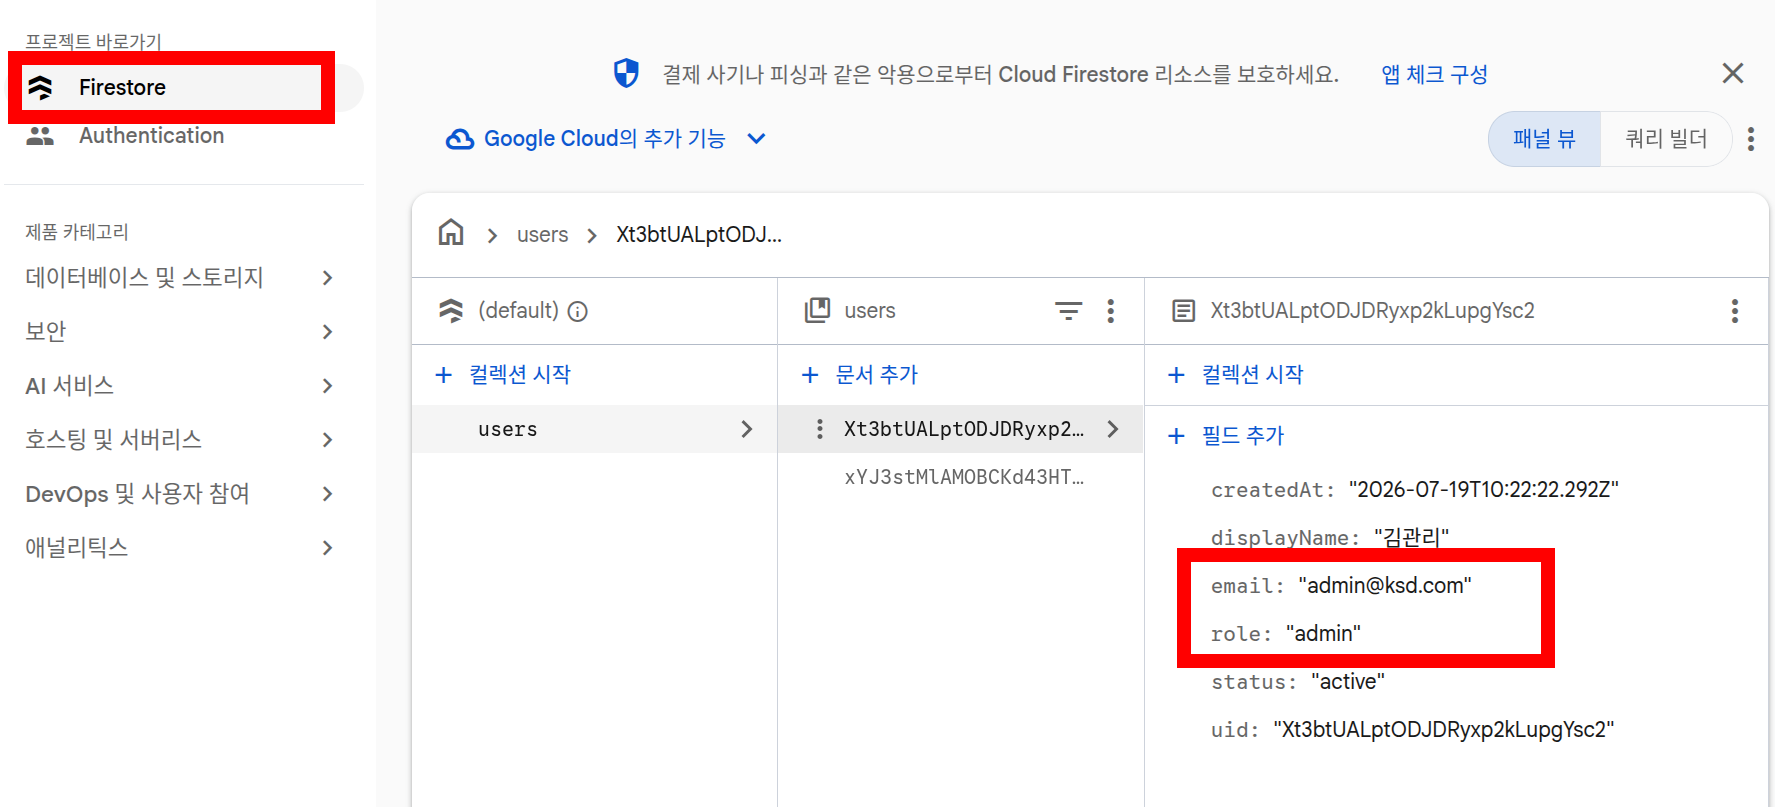
Task: Click the Authentication people icon
Action: click(x=40, y=136)
